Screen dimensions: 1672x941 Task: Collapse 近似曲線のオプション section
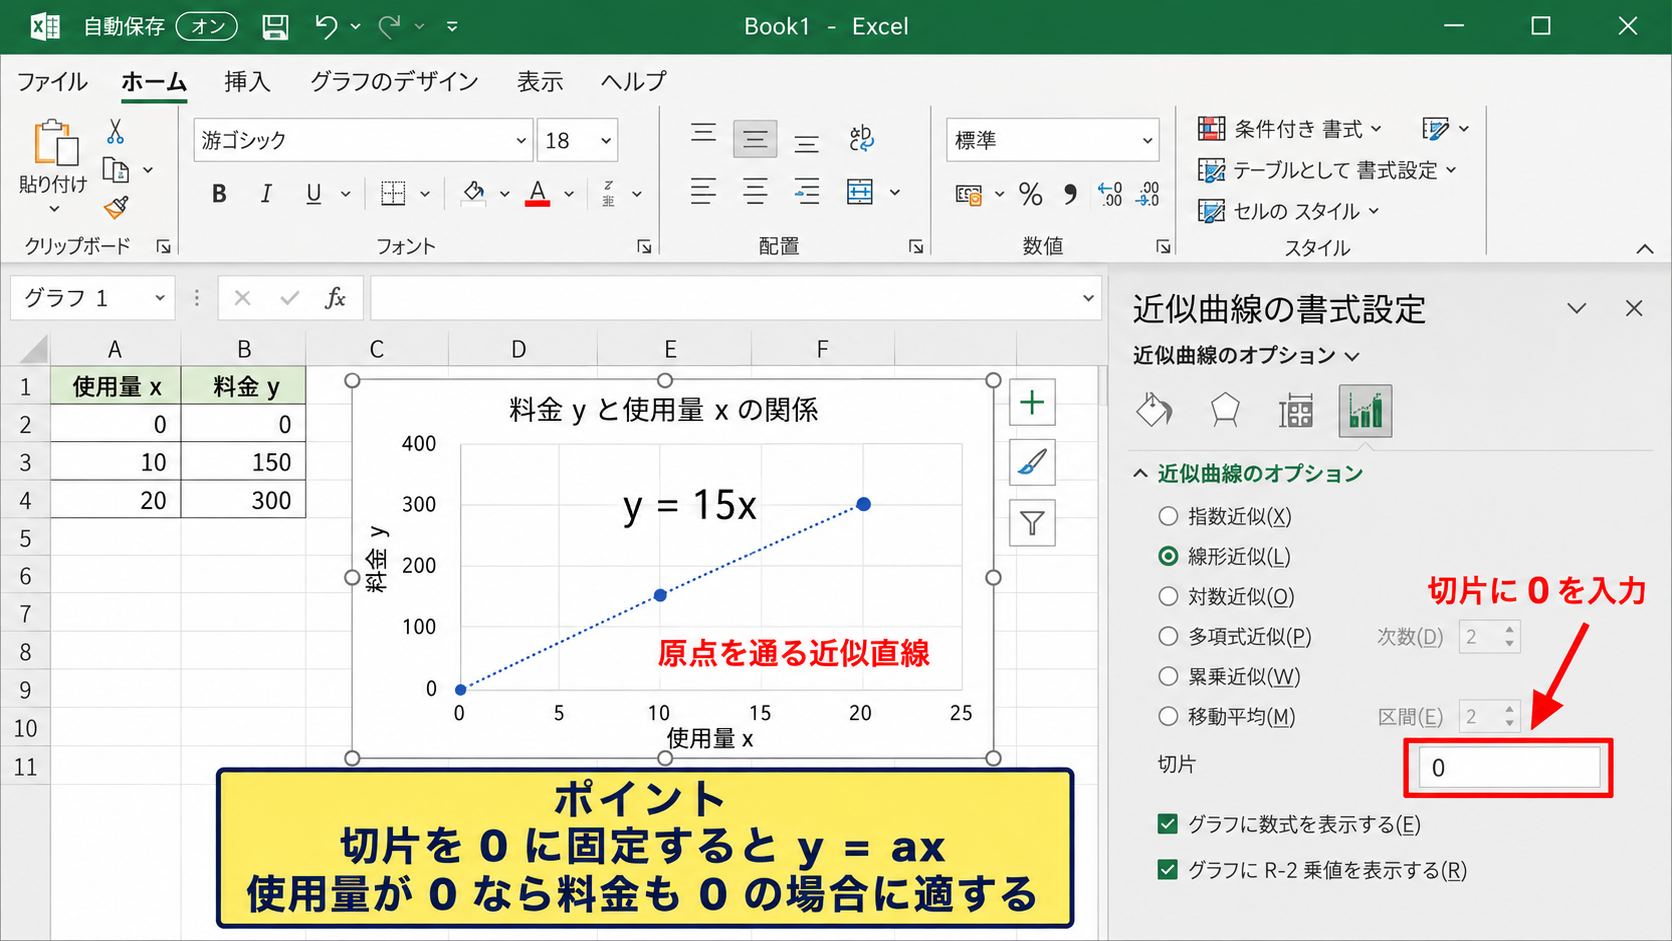(1140, 474)
